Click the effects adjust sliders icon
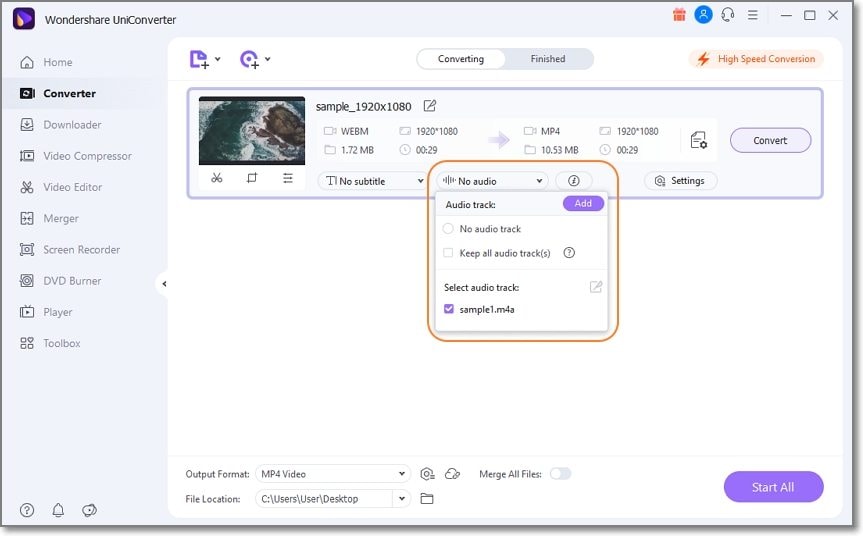The image size is (863, 536). click(288, 178)
